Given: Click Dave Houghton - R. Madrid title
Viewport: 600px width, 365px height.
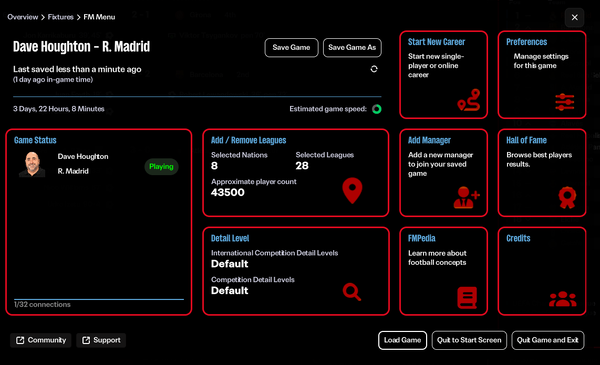Looking at the screenshot, I should point(82,47).
